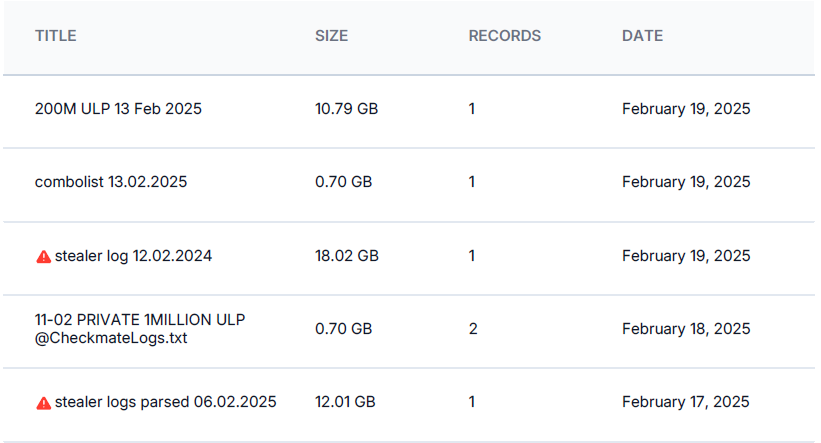Select the 10.79 GB size cell

[346, 109]
